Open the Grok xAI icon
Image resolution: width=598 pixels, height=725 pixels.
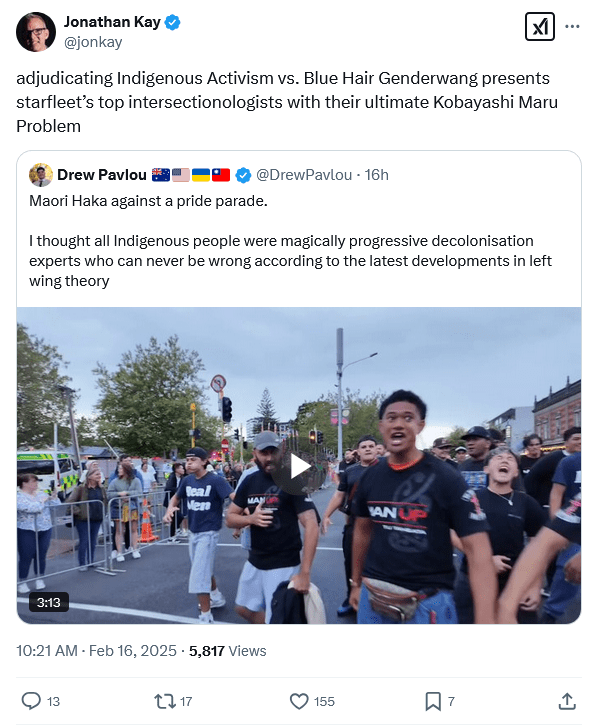539,27
